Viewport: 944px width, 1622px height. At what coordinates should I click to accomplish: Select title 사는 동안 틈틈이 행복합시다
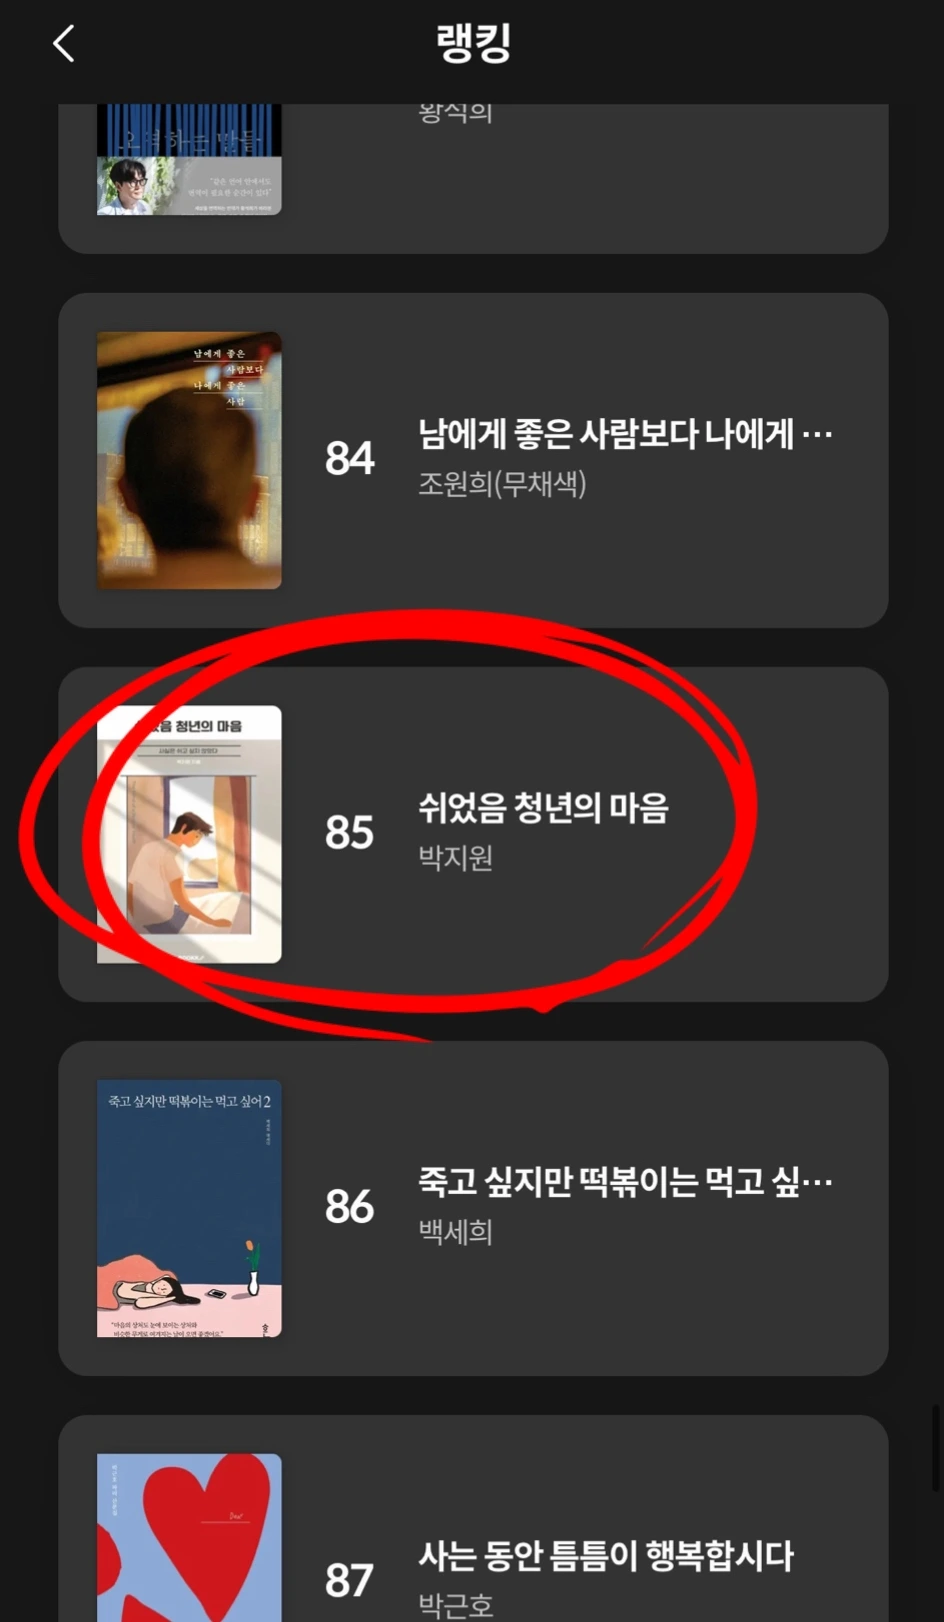[x=606, y=1556]
